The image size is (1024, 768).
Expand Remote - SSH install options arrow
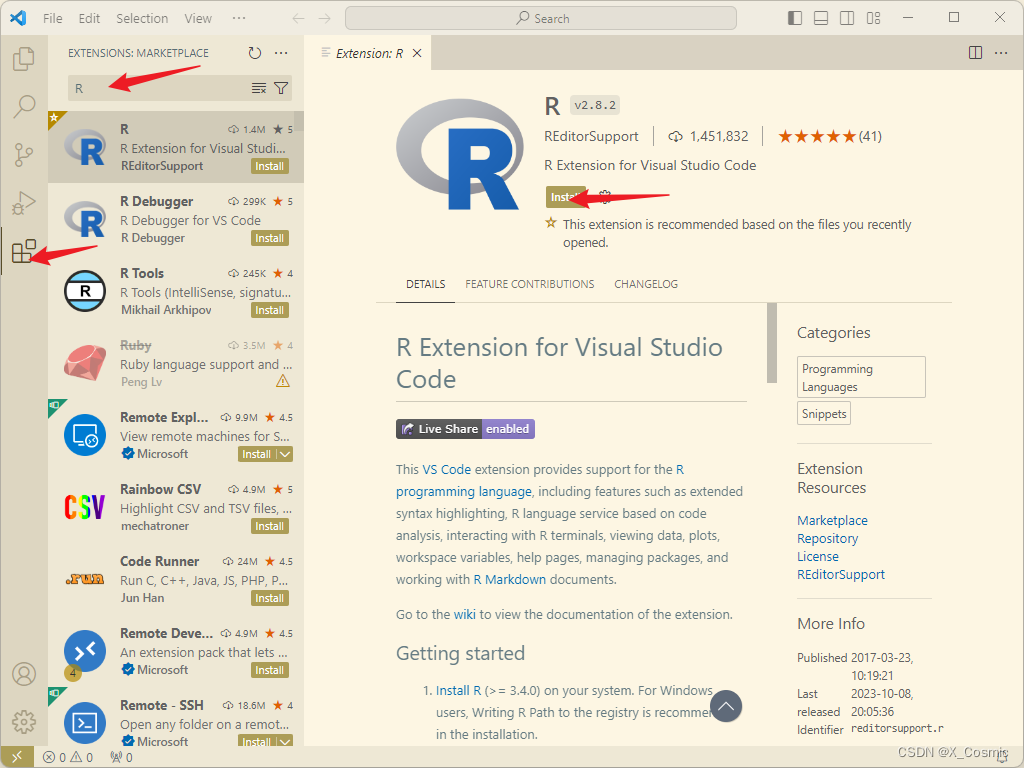coord(285,742)
